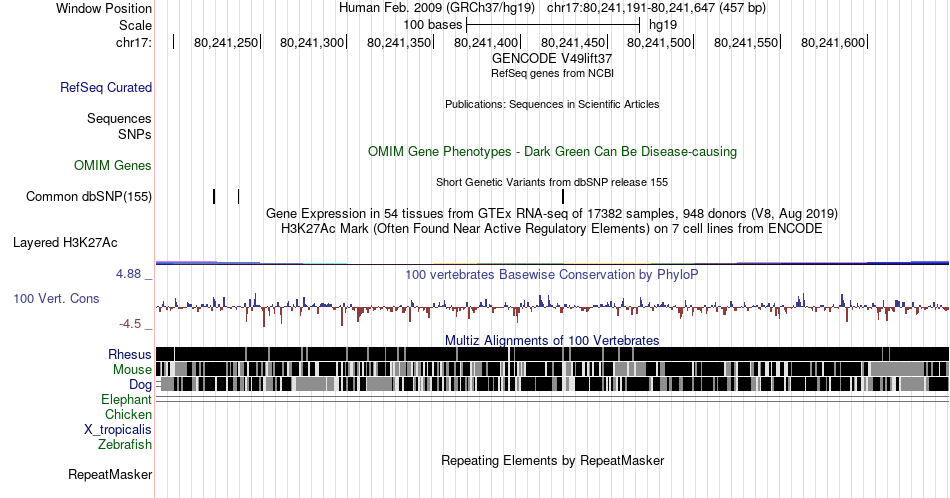This screenshot has height=498, width=950.
Task: Select the Zebrafish alignment row label
Action: [125, 444]
